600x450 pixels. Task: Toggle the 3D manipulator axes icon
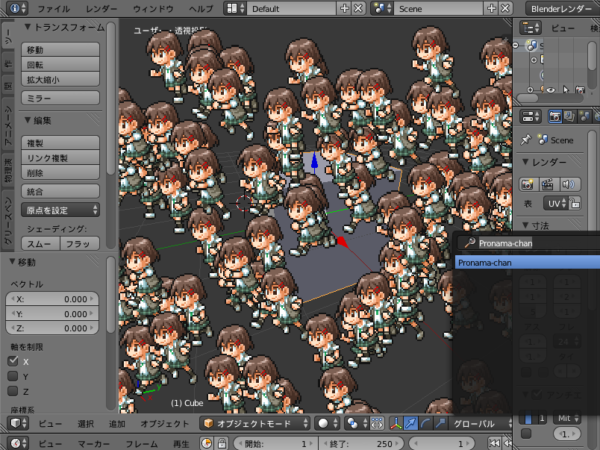click(x=396, y=423)
